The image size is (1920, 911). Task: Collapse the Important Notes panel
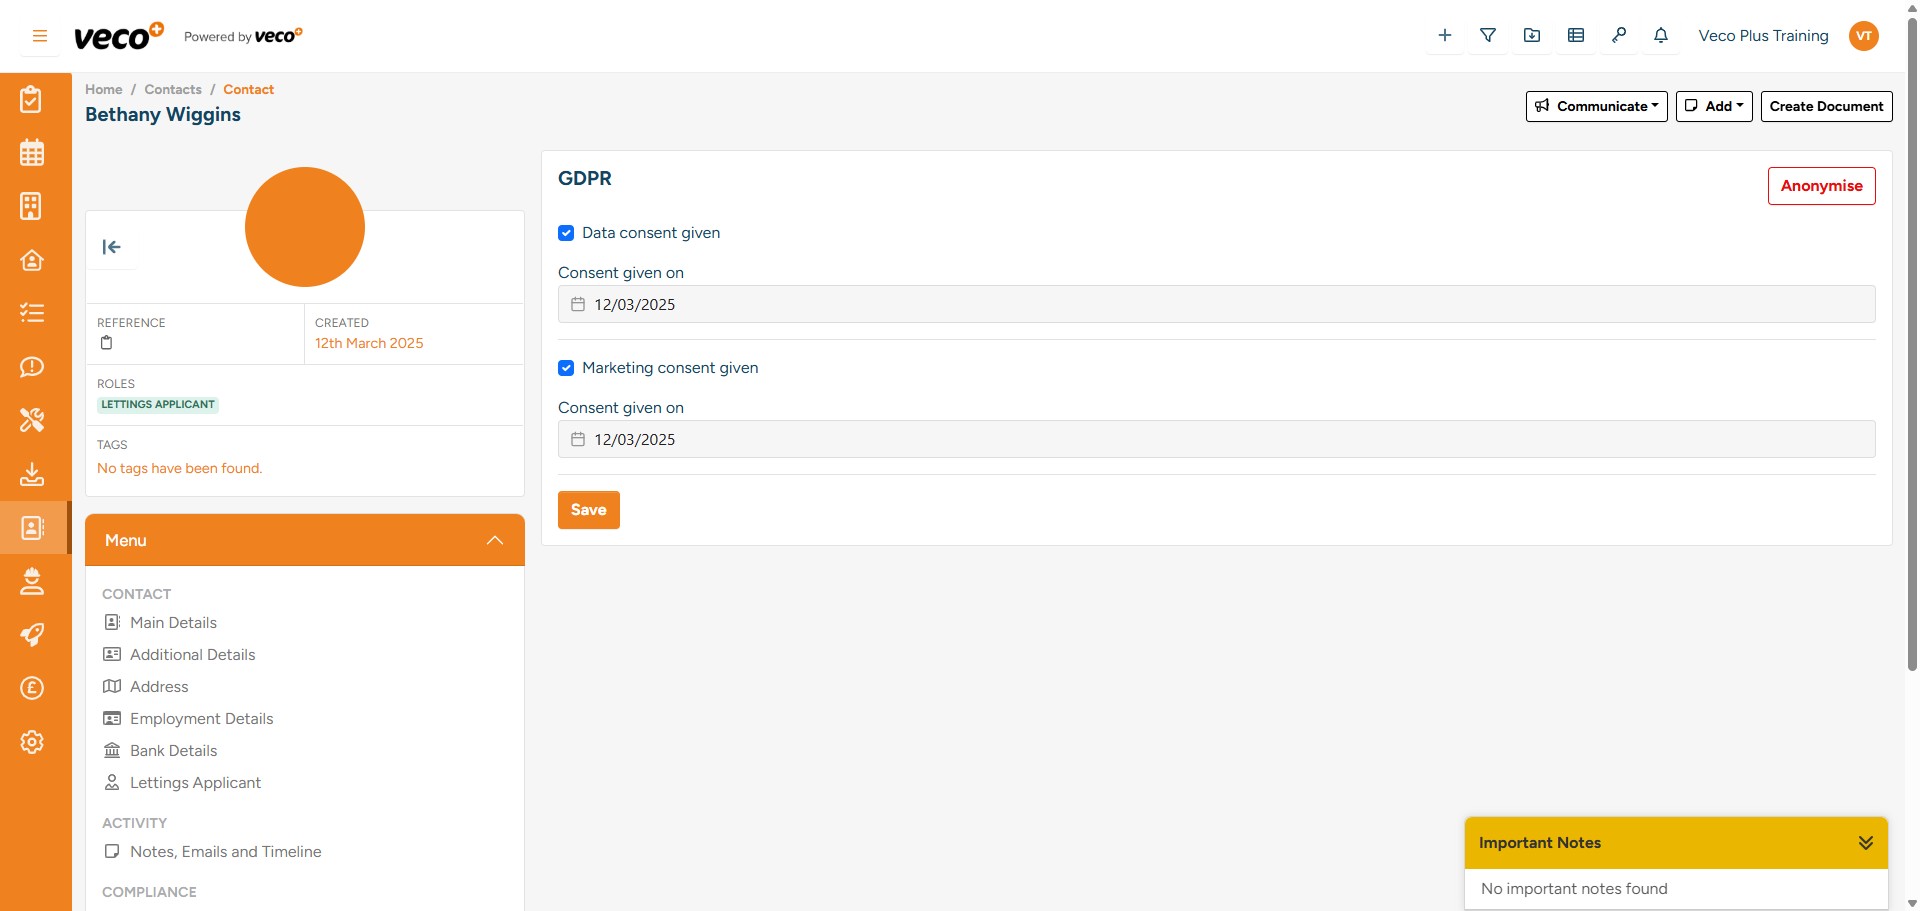click(1866, 842)
